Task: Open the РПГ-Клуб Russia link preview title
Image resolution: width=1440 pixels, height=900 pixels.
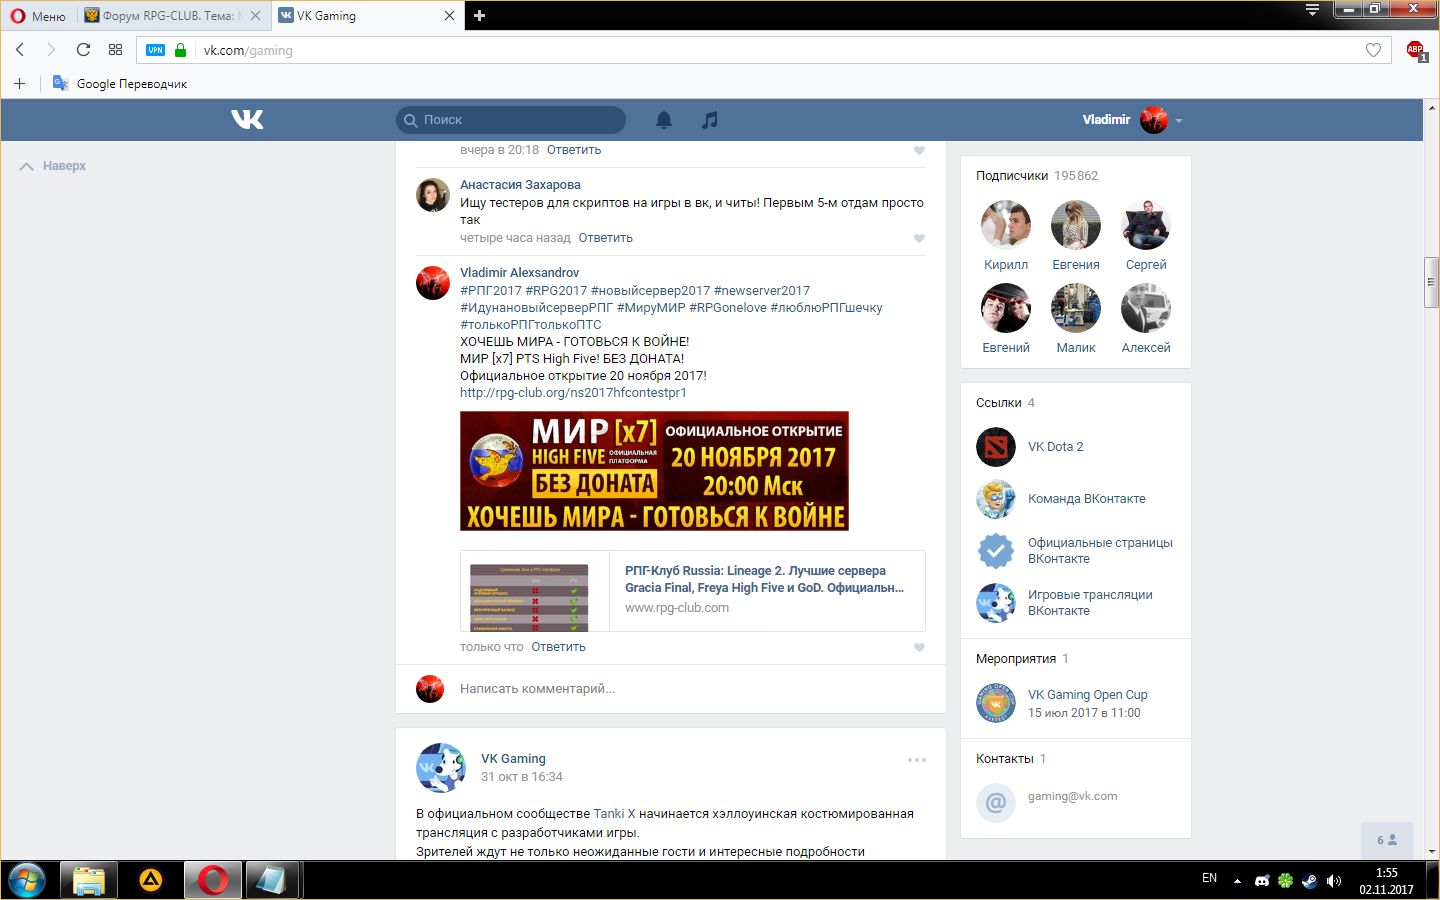Action: click(764, 579)
